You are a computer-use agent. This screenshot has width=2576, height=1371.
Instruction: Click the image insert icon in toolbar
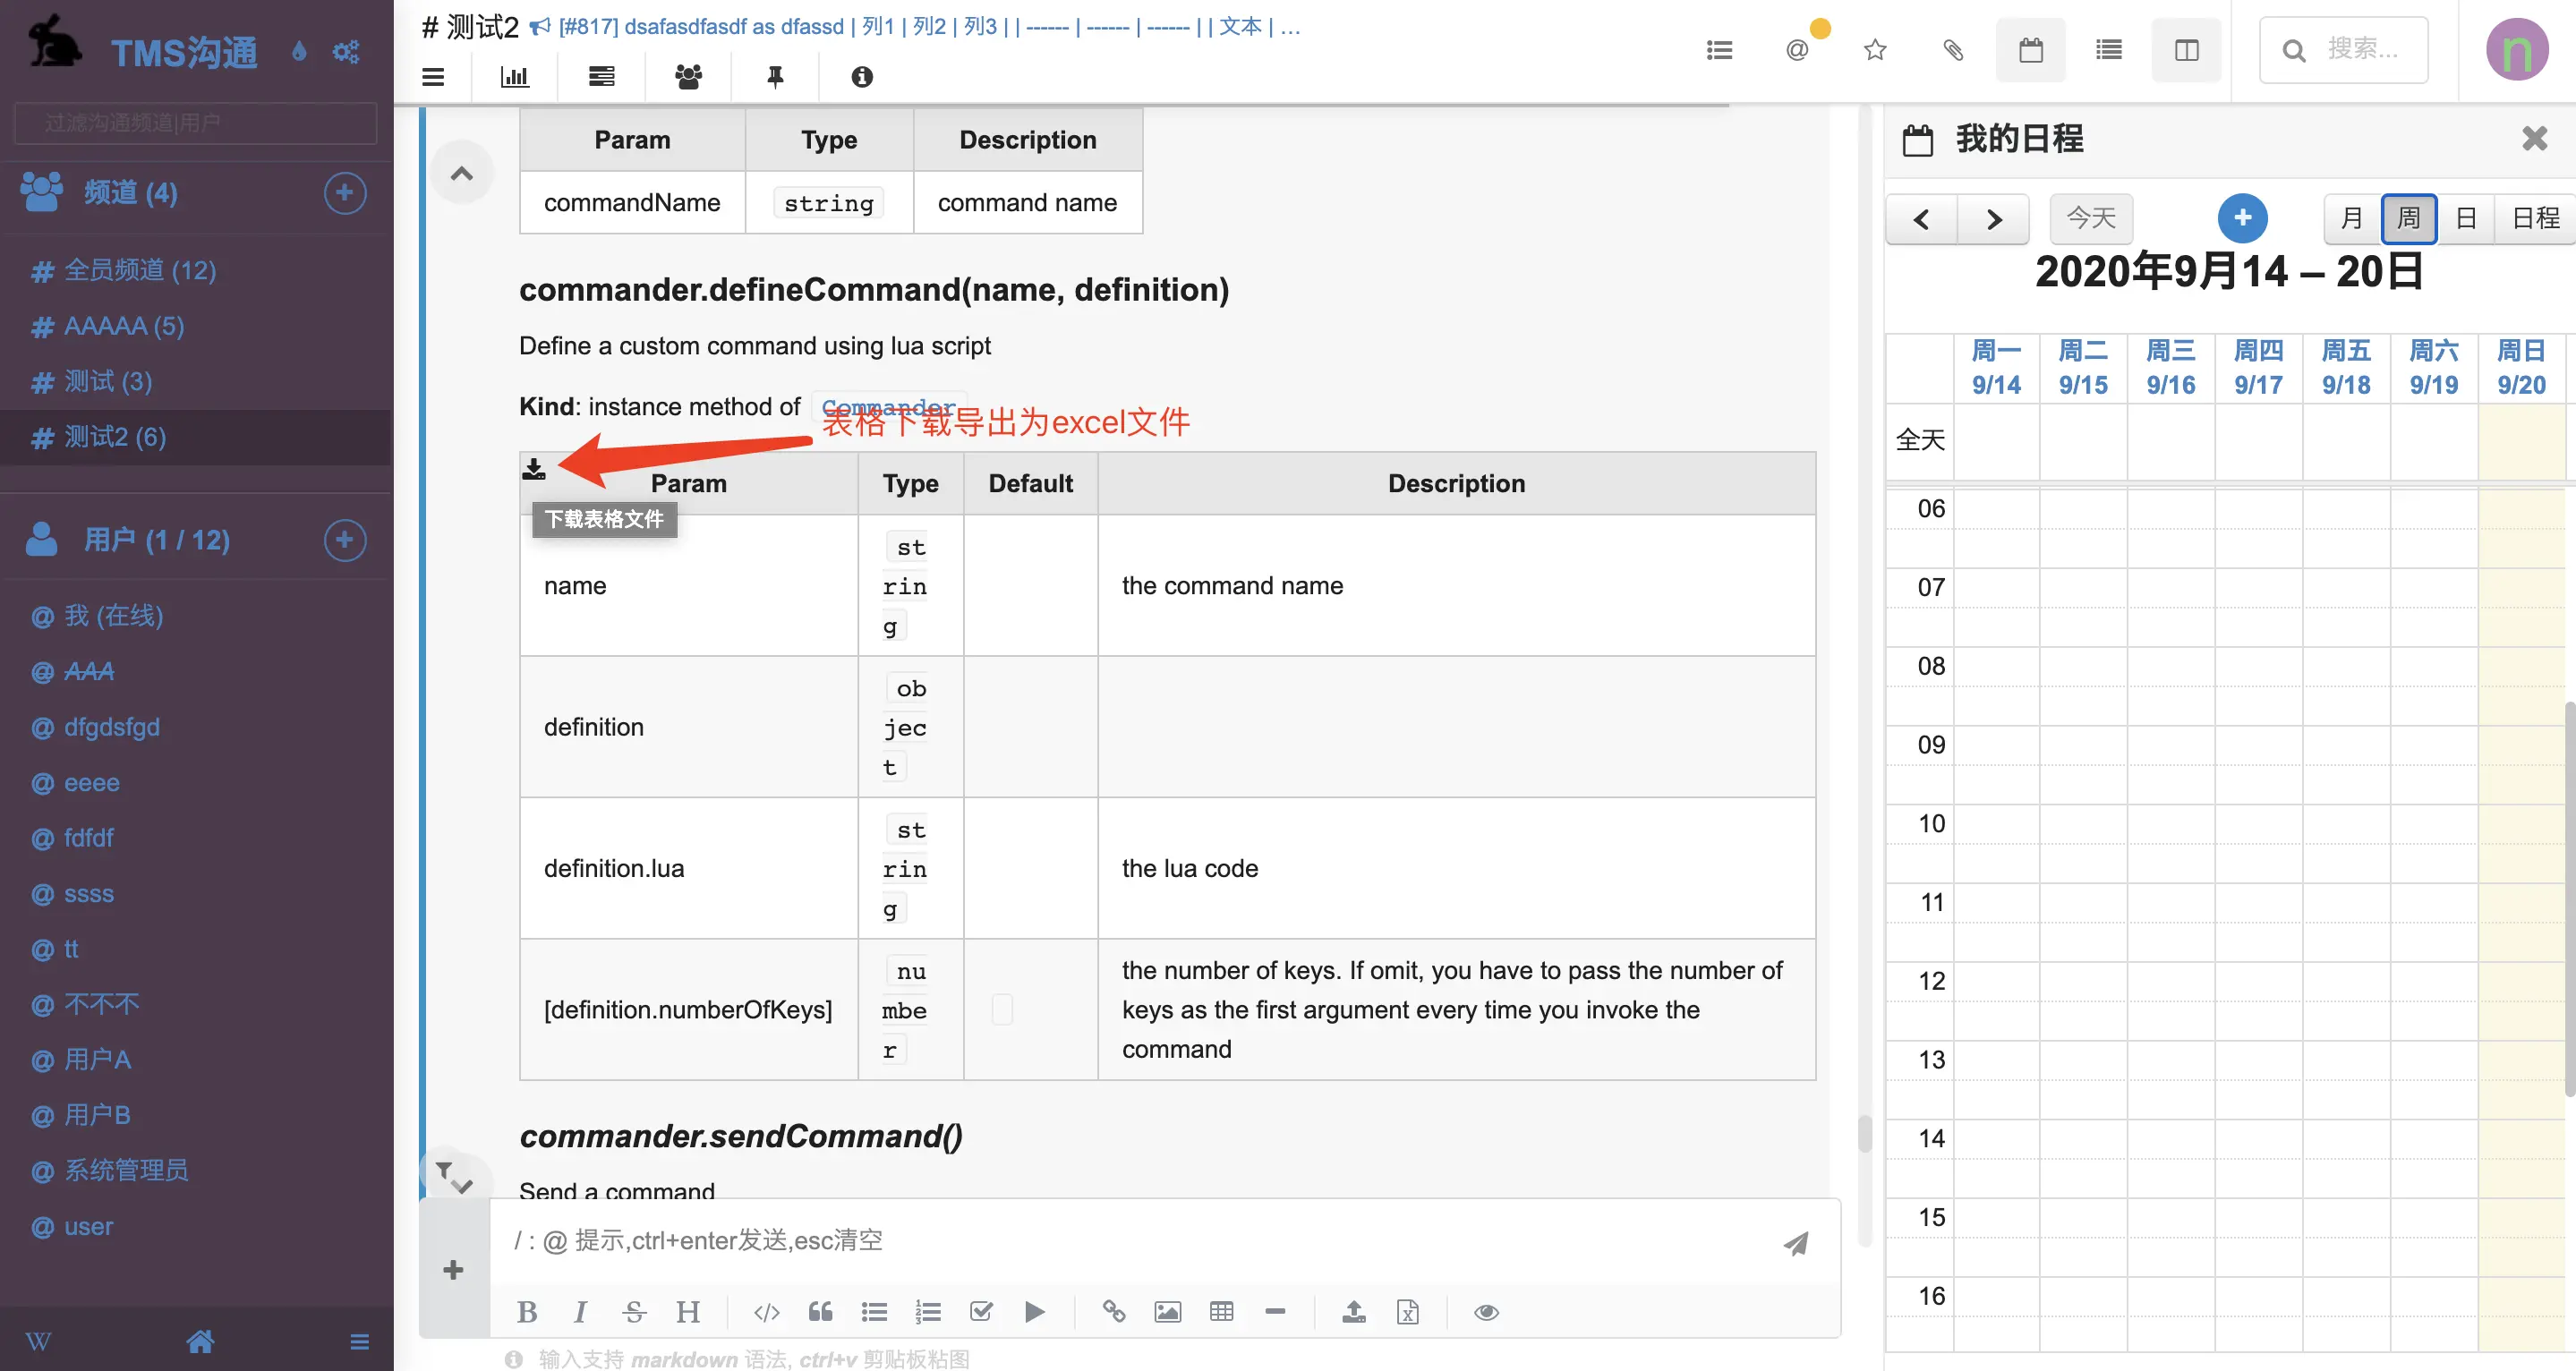click(1167, 1311)
